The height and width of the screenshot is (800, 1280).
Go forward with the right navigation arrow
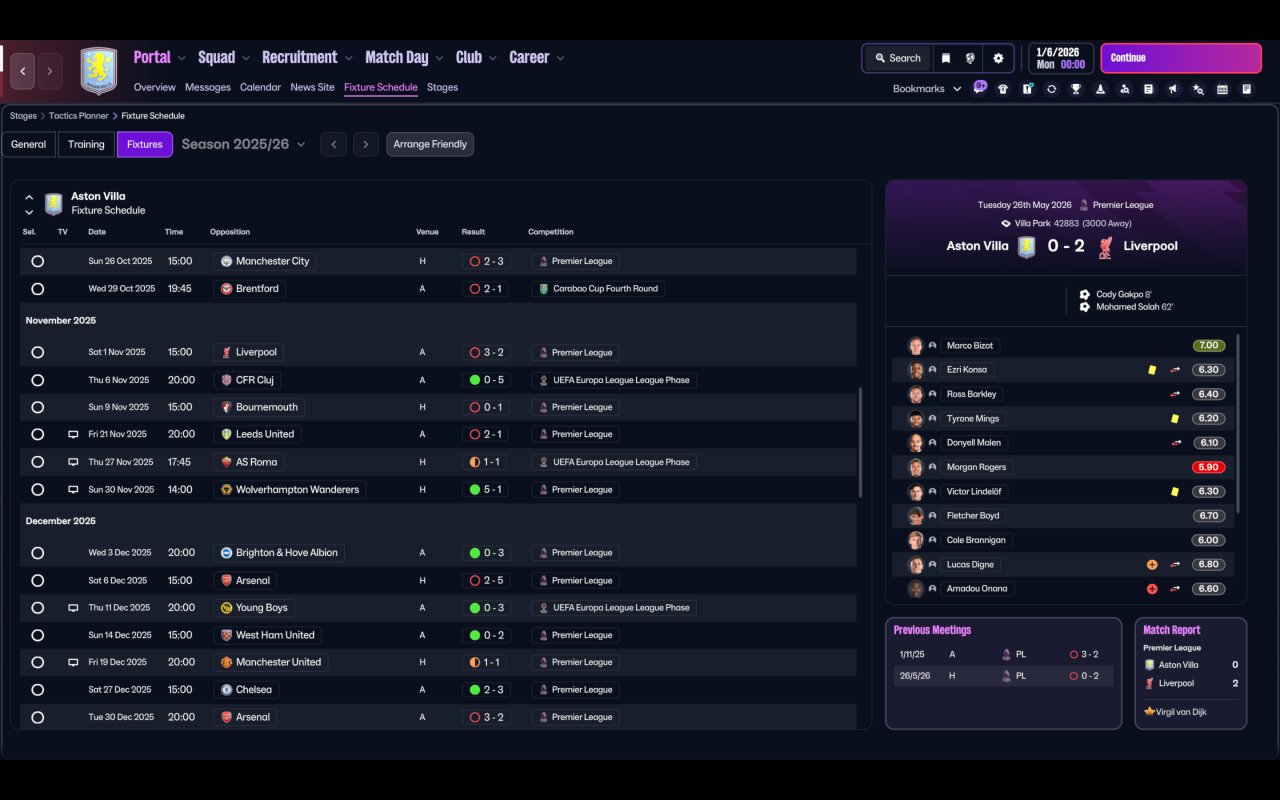[50, 71]
